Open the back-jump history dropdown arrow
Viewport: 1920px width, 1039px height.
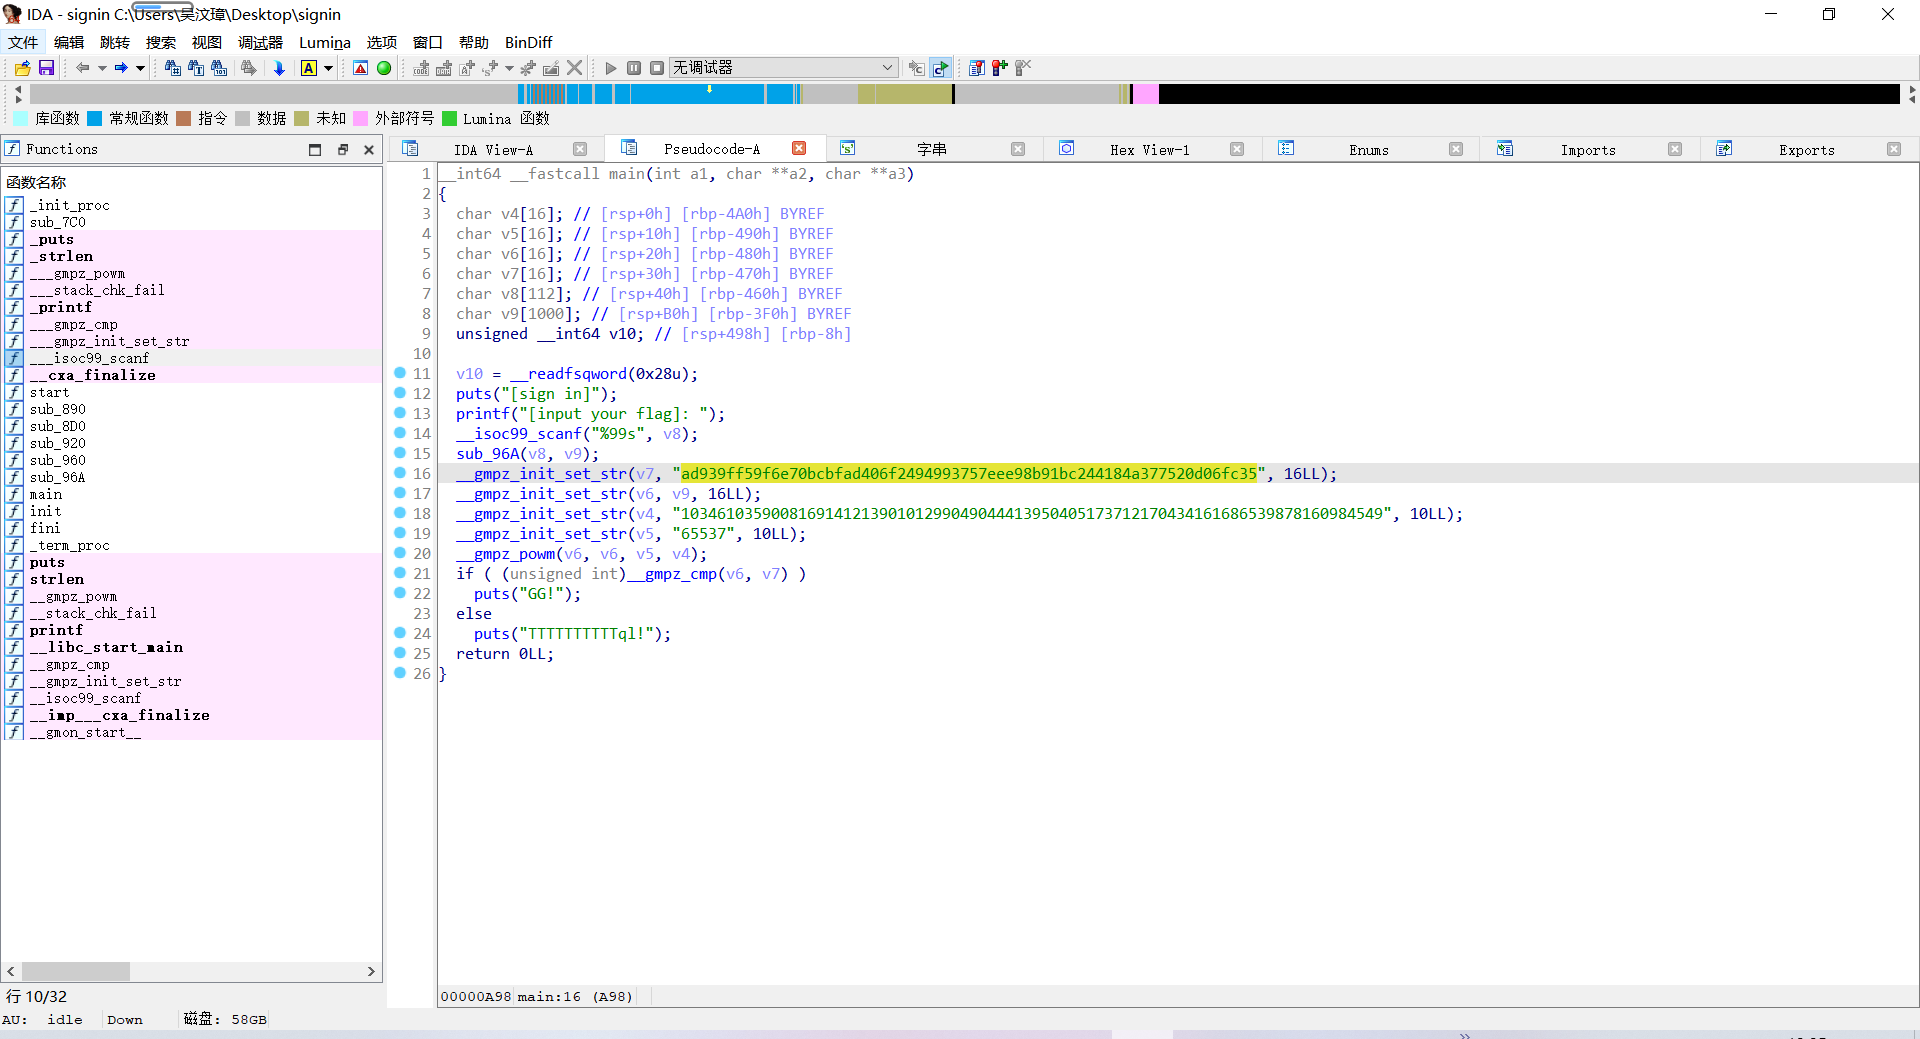102,68
